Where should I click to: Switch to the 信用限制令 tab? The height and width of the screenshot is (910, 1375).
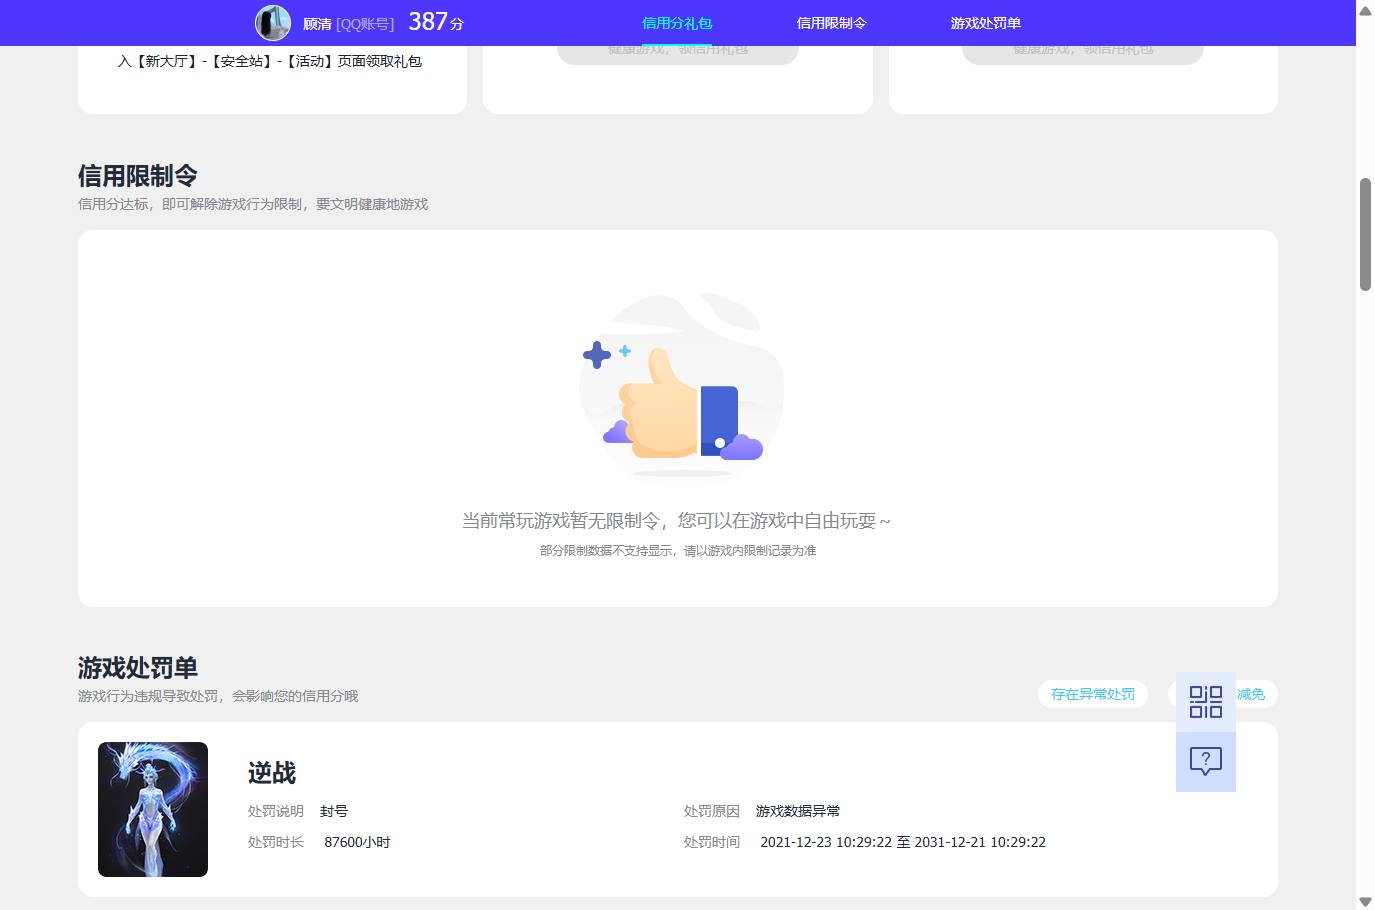pyautogui.click(x=832, y=22)
